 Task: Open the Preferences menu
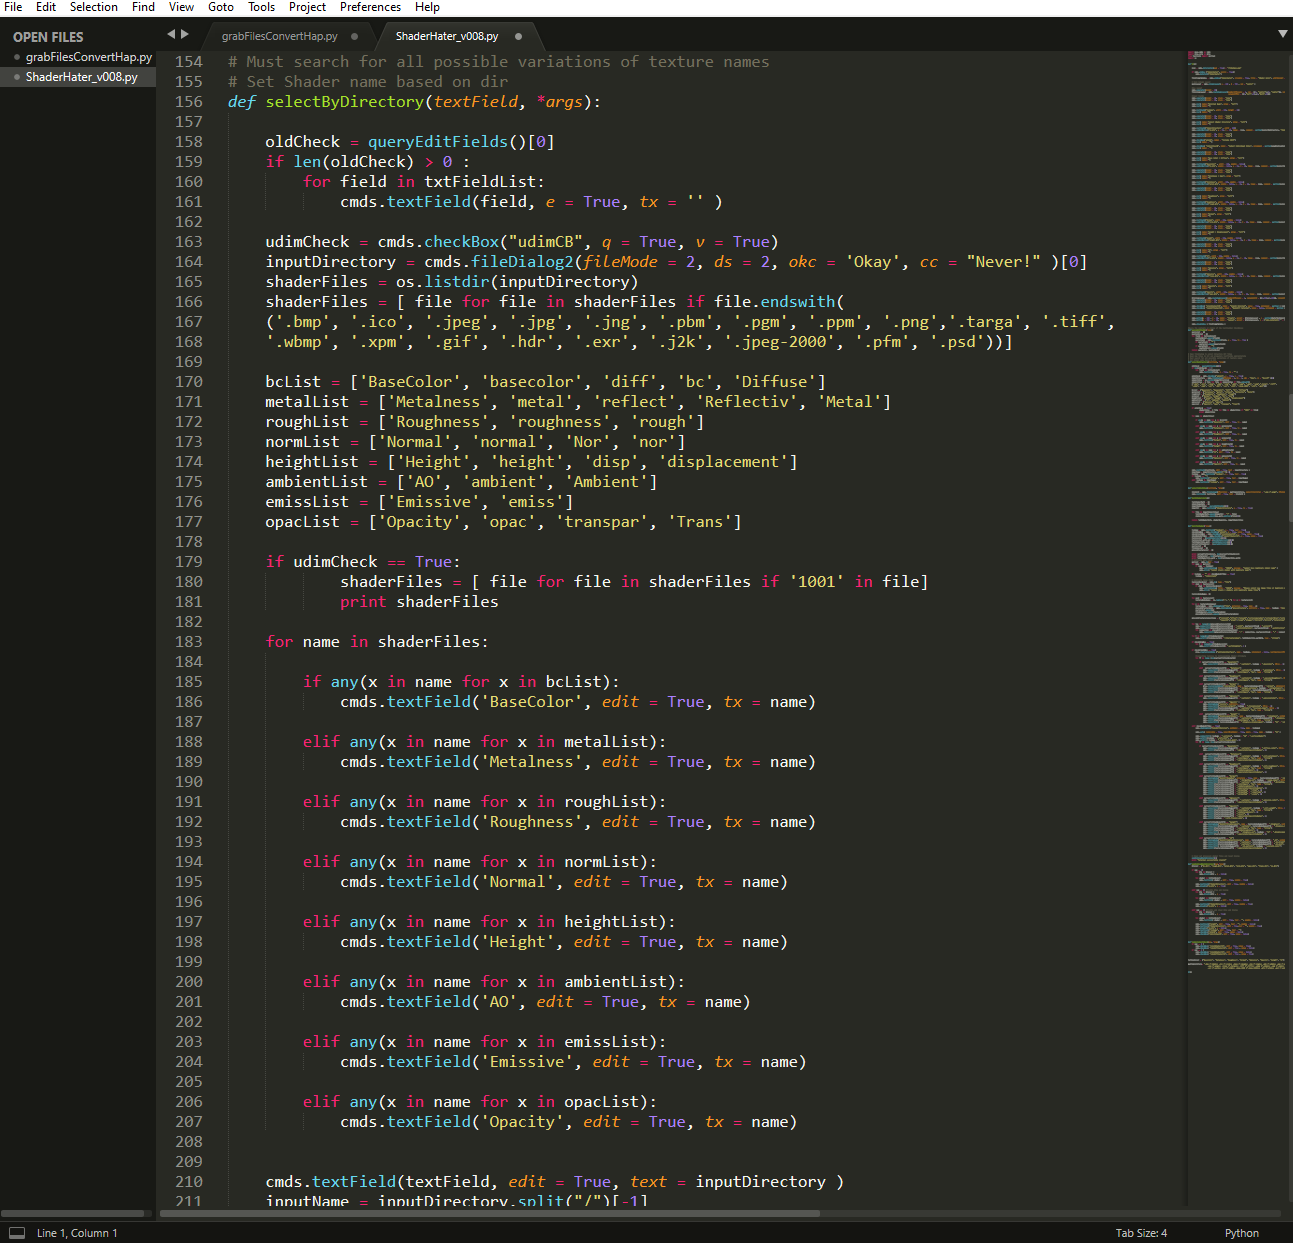point(370,7)
